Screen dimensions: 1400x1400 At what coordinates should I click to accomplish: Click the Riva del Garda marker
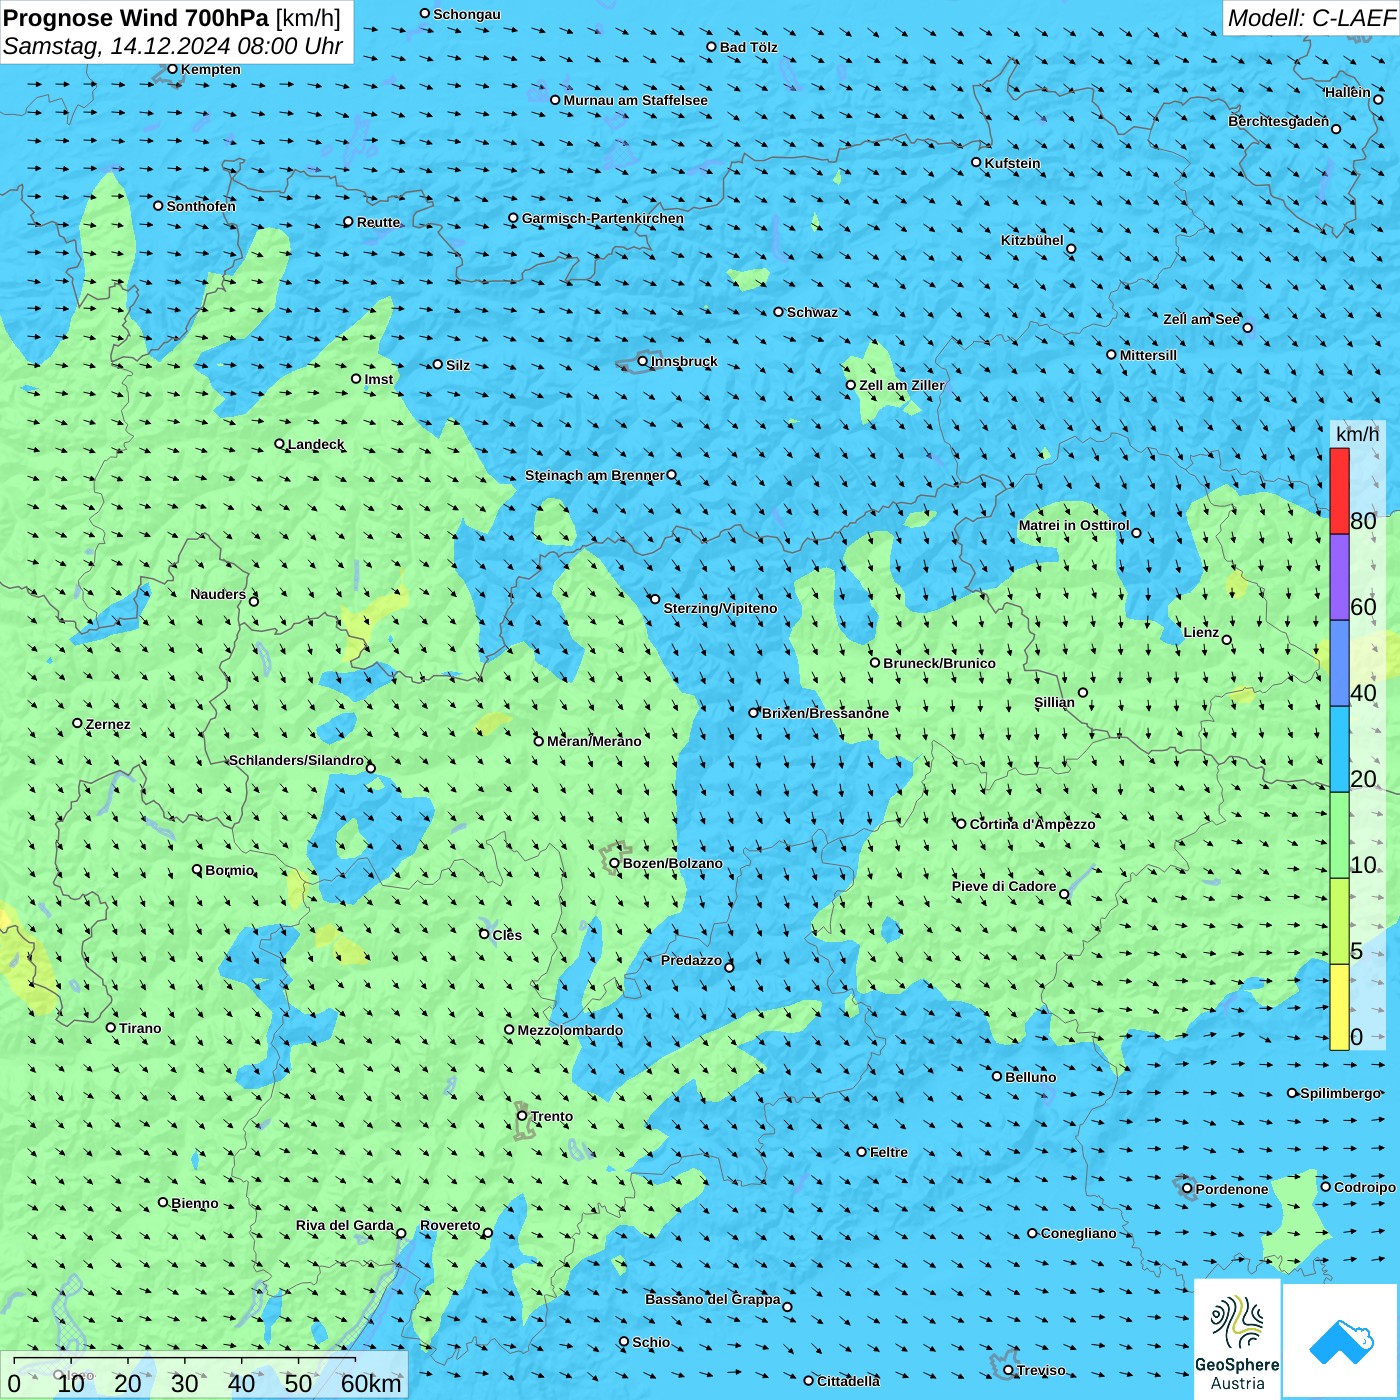tap(401, 1233)
